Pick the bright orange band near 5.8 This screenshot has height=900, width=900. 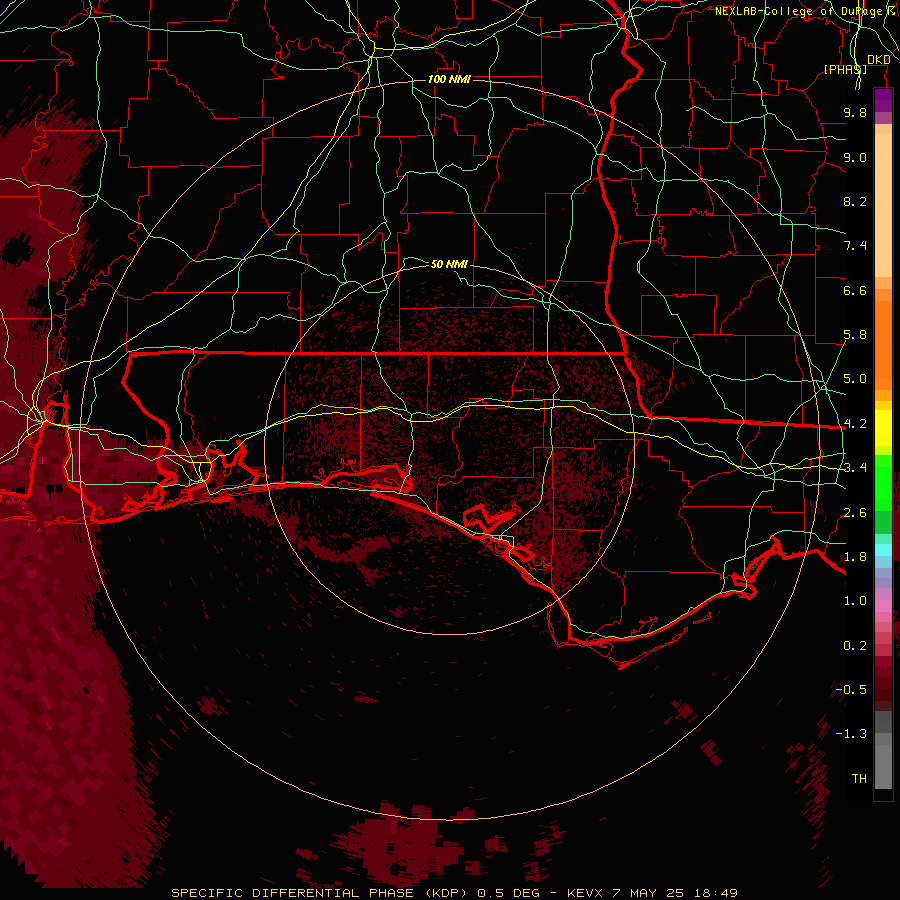883,344
